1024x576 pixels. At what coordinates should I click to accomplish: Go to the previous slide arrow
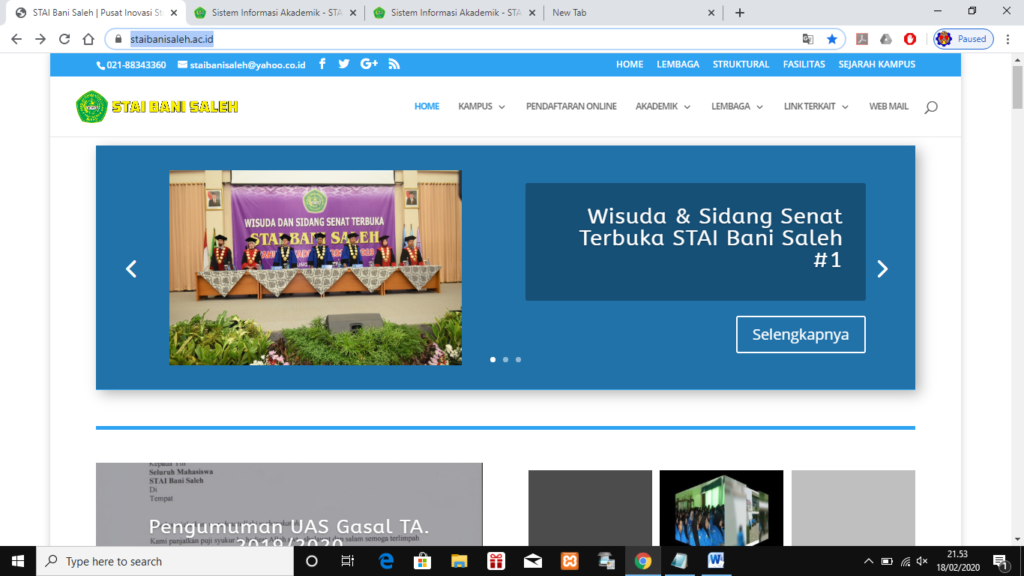131,269
